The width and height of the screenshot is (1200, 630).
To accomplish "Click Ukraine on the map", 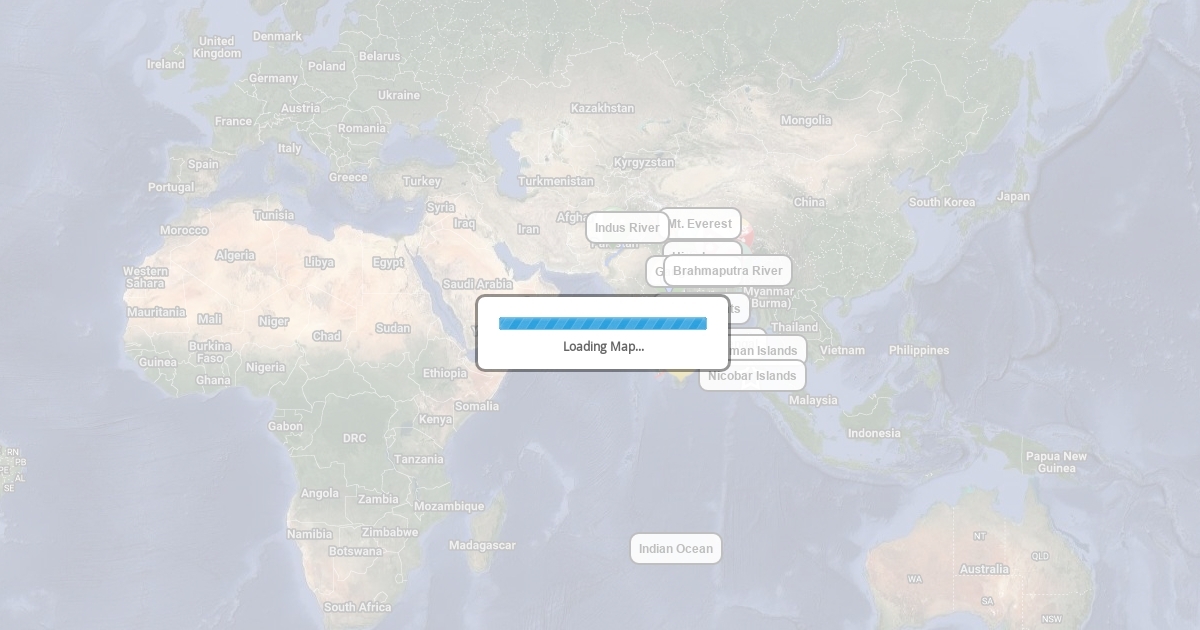I will tap(399, 95).
